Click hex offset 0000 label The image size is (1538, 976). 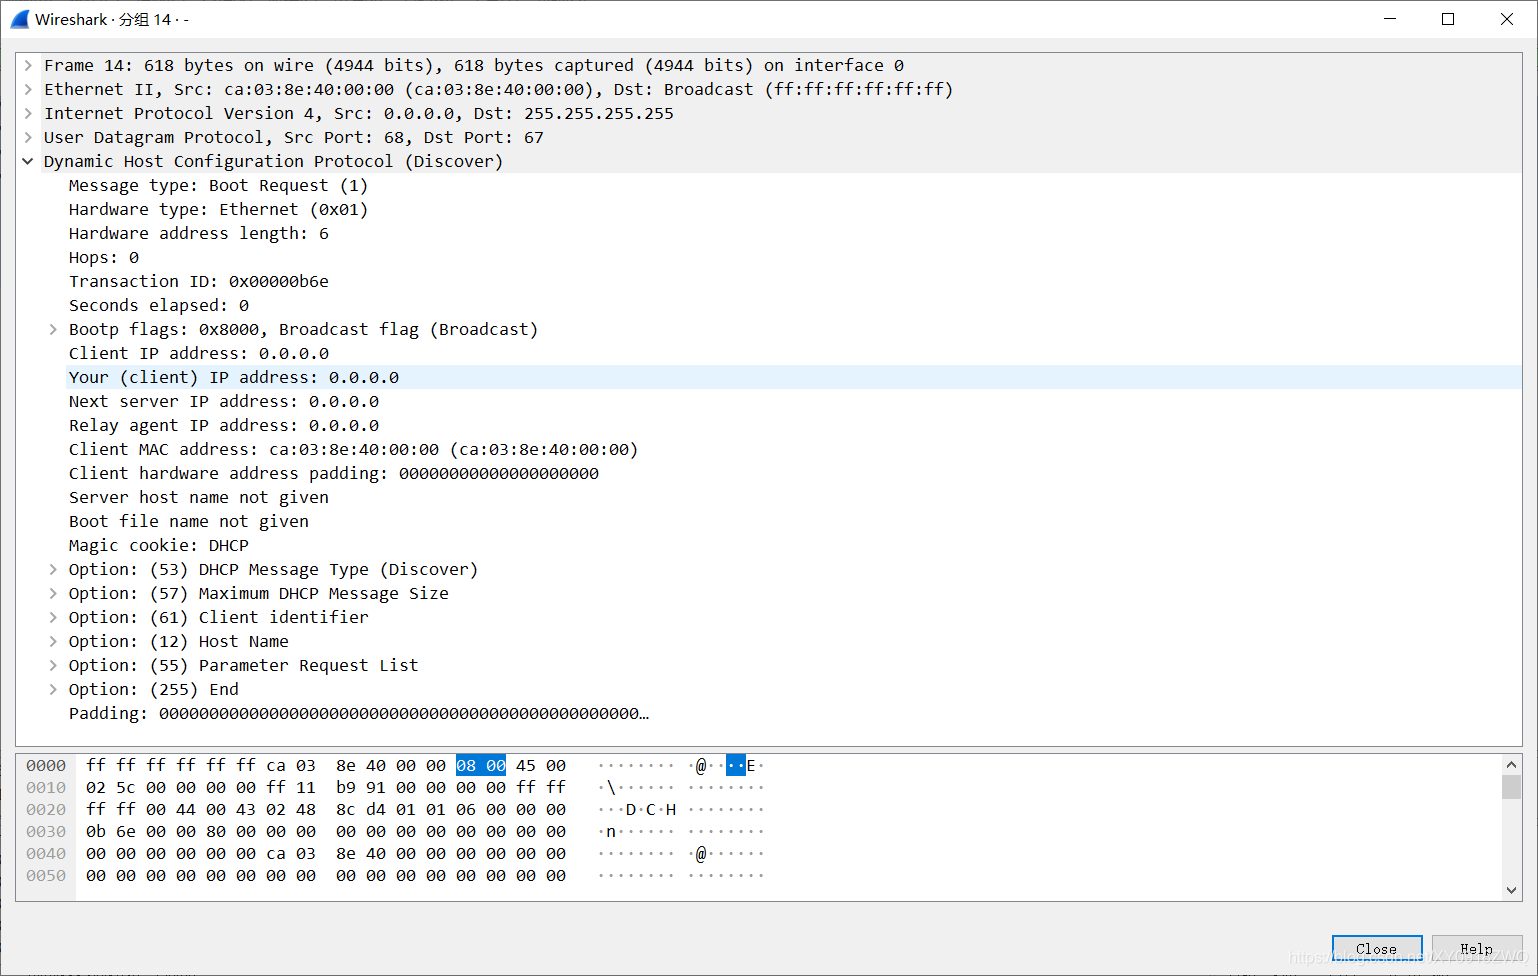point(46,765)
